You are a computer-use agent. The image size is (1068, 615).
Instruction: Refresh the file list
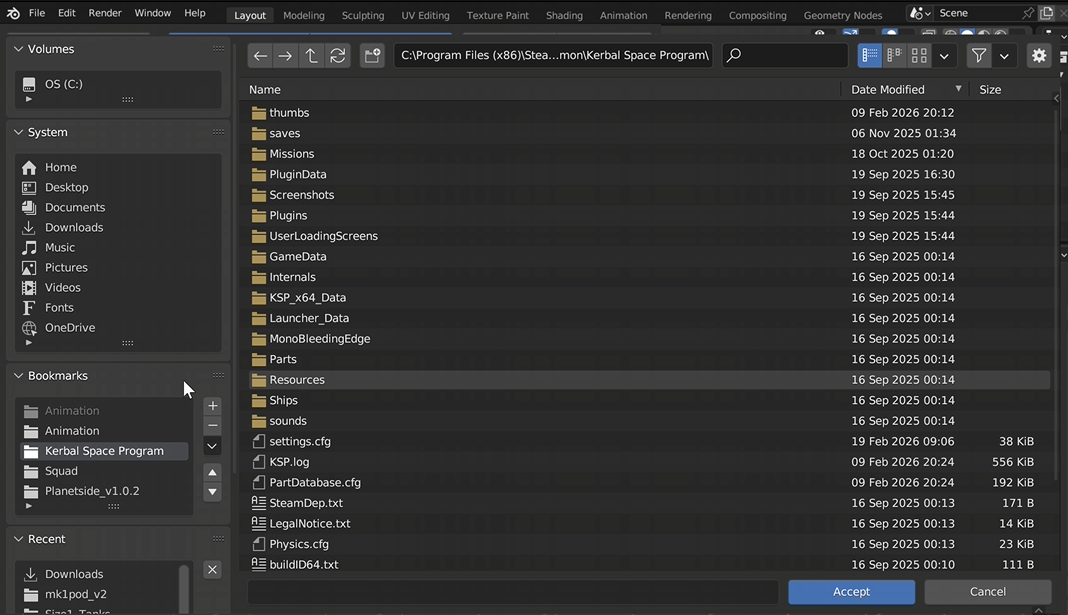click(338, 56)
